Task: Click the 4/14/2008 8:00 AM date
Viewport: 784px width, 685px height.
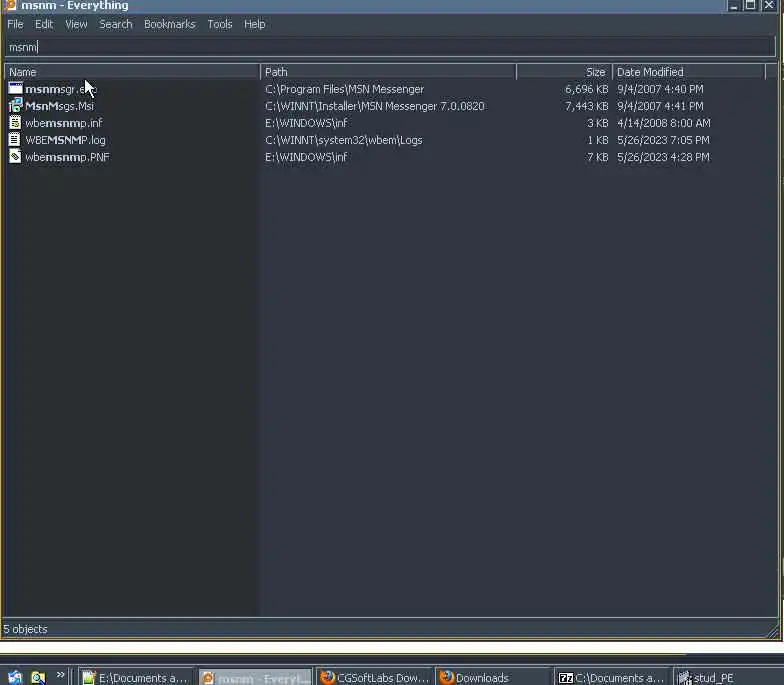Action: click(664, 123)
